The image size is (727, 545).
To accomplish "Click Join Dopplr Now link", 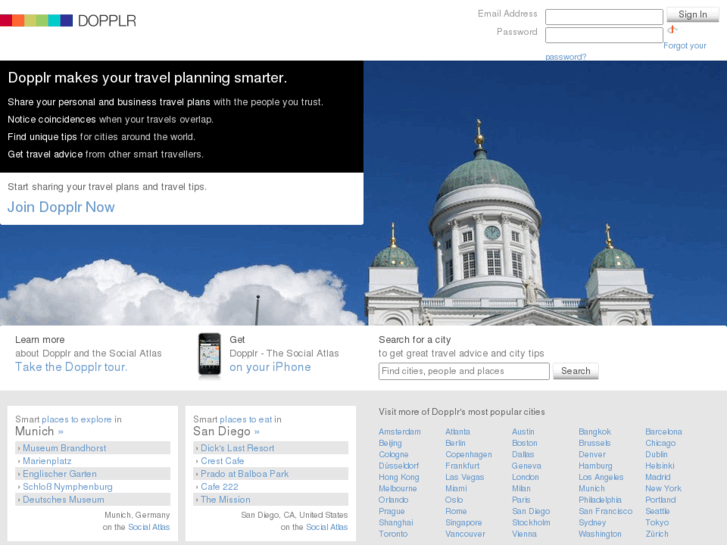I will pos(61,207).
